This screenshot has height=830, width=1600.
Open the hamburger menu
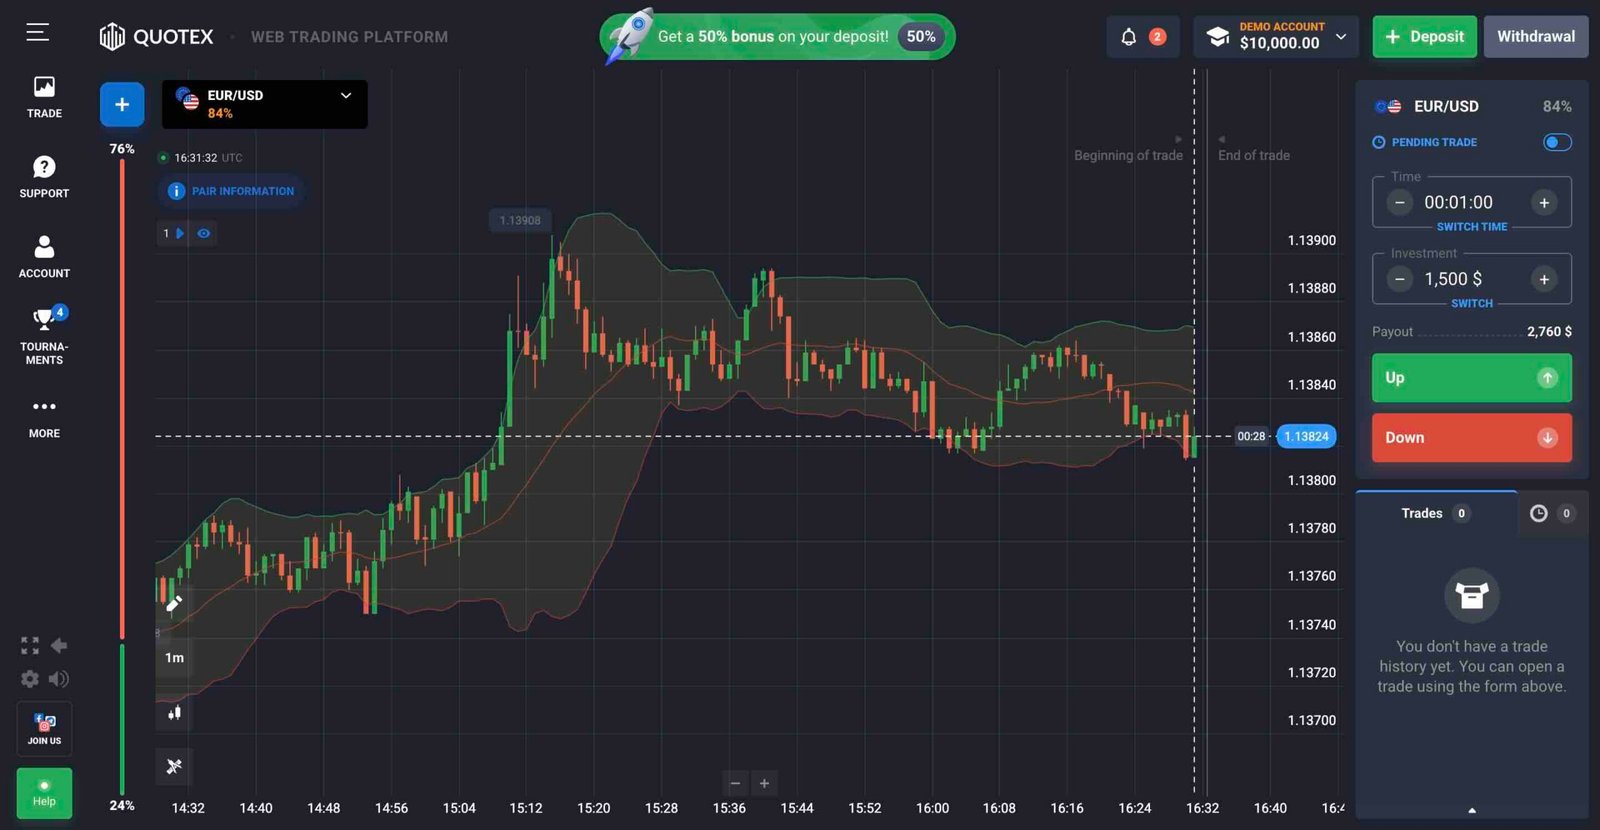coord(37,33)
